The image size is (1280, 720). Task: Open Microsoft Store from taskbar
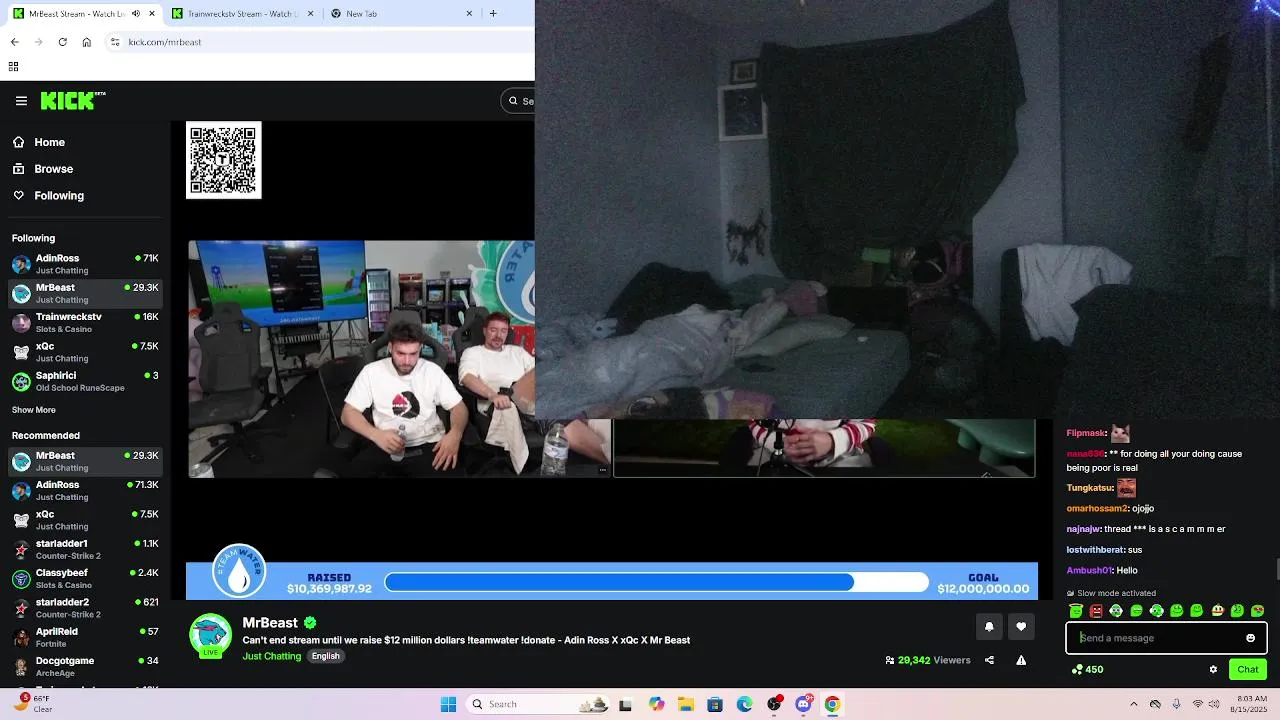pyautogui.click(x=715, y=704)
